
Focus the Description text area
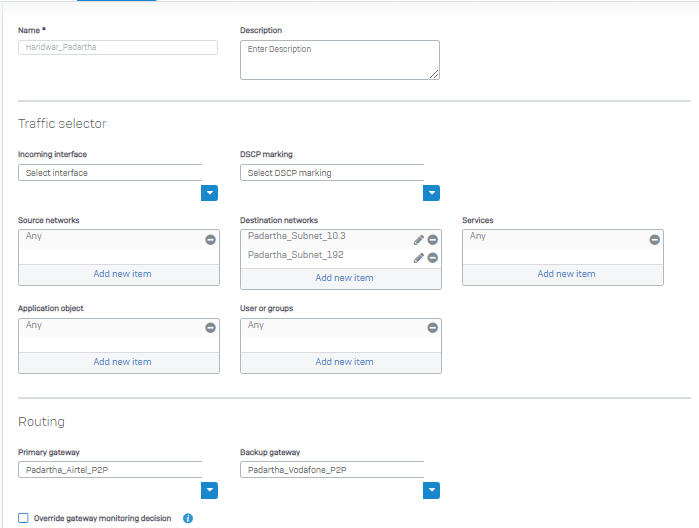click(x=340, y=60)
